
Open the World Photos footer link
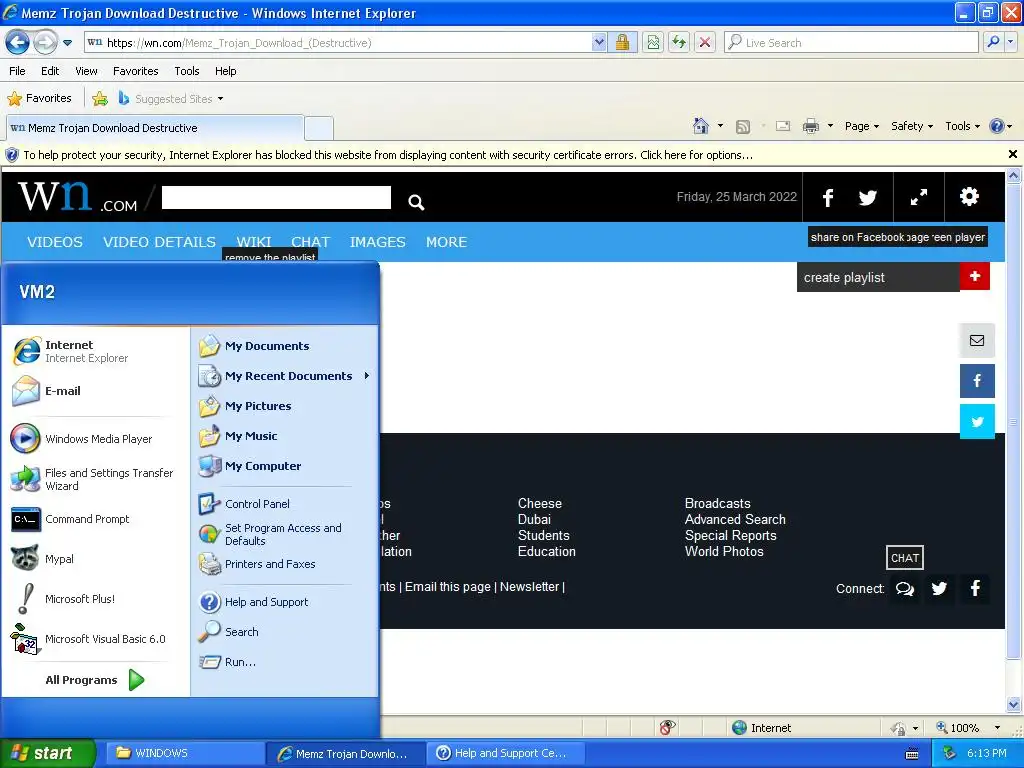(x=724, y=551)
